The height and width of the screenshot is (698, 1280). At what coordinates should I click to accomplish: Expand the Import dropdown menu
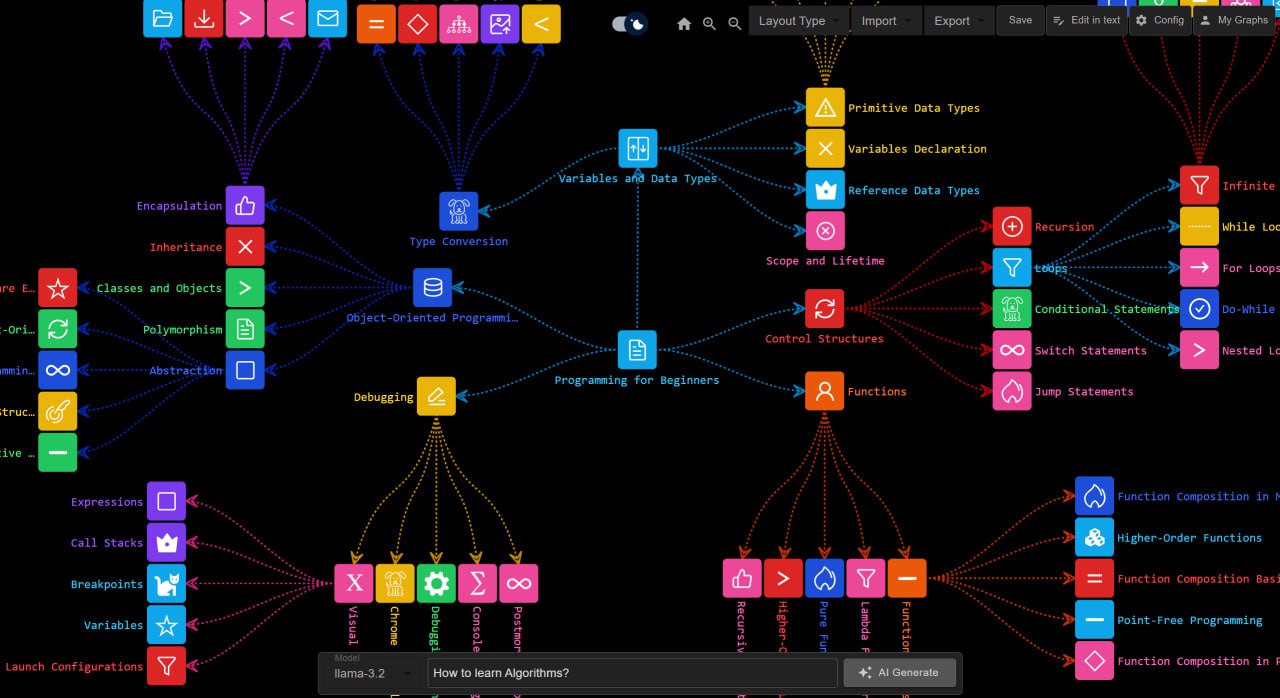886,21
